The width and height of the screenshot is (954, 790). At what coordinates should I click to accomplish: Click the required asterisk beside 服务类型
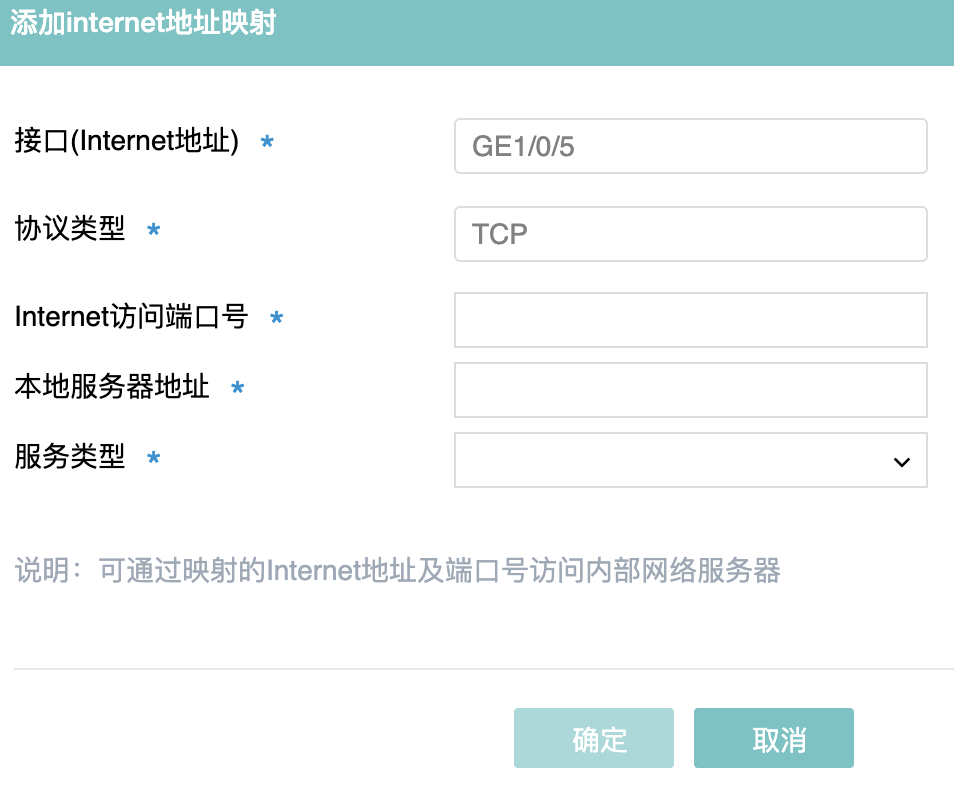coord(154,459)
